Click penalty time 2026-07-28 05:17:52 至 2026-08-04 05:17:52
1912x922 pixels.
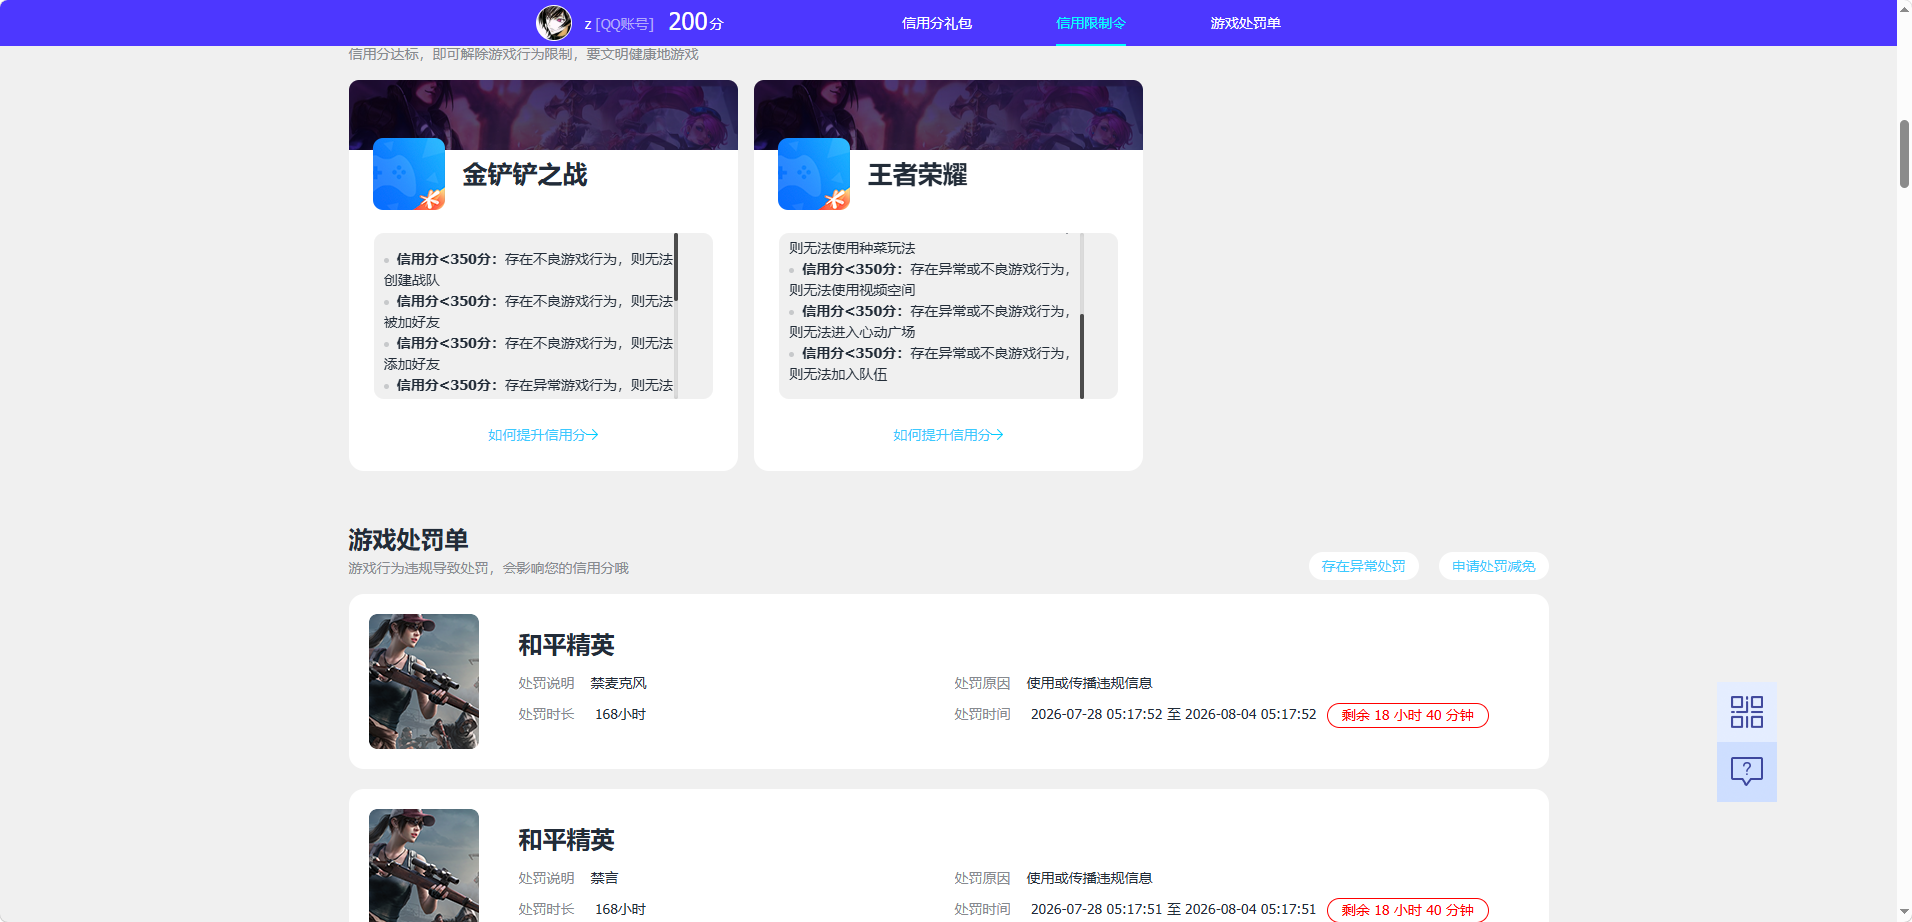(x=1174, y=714)
